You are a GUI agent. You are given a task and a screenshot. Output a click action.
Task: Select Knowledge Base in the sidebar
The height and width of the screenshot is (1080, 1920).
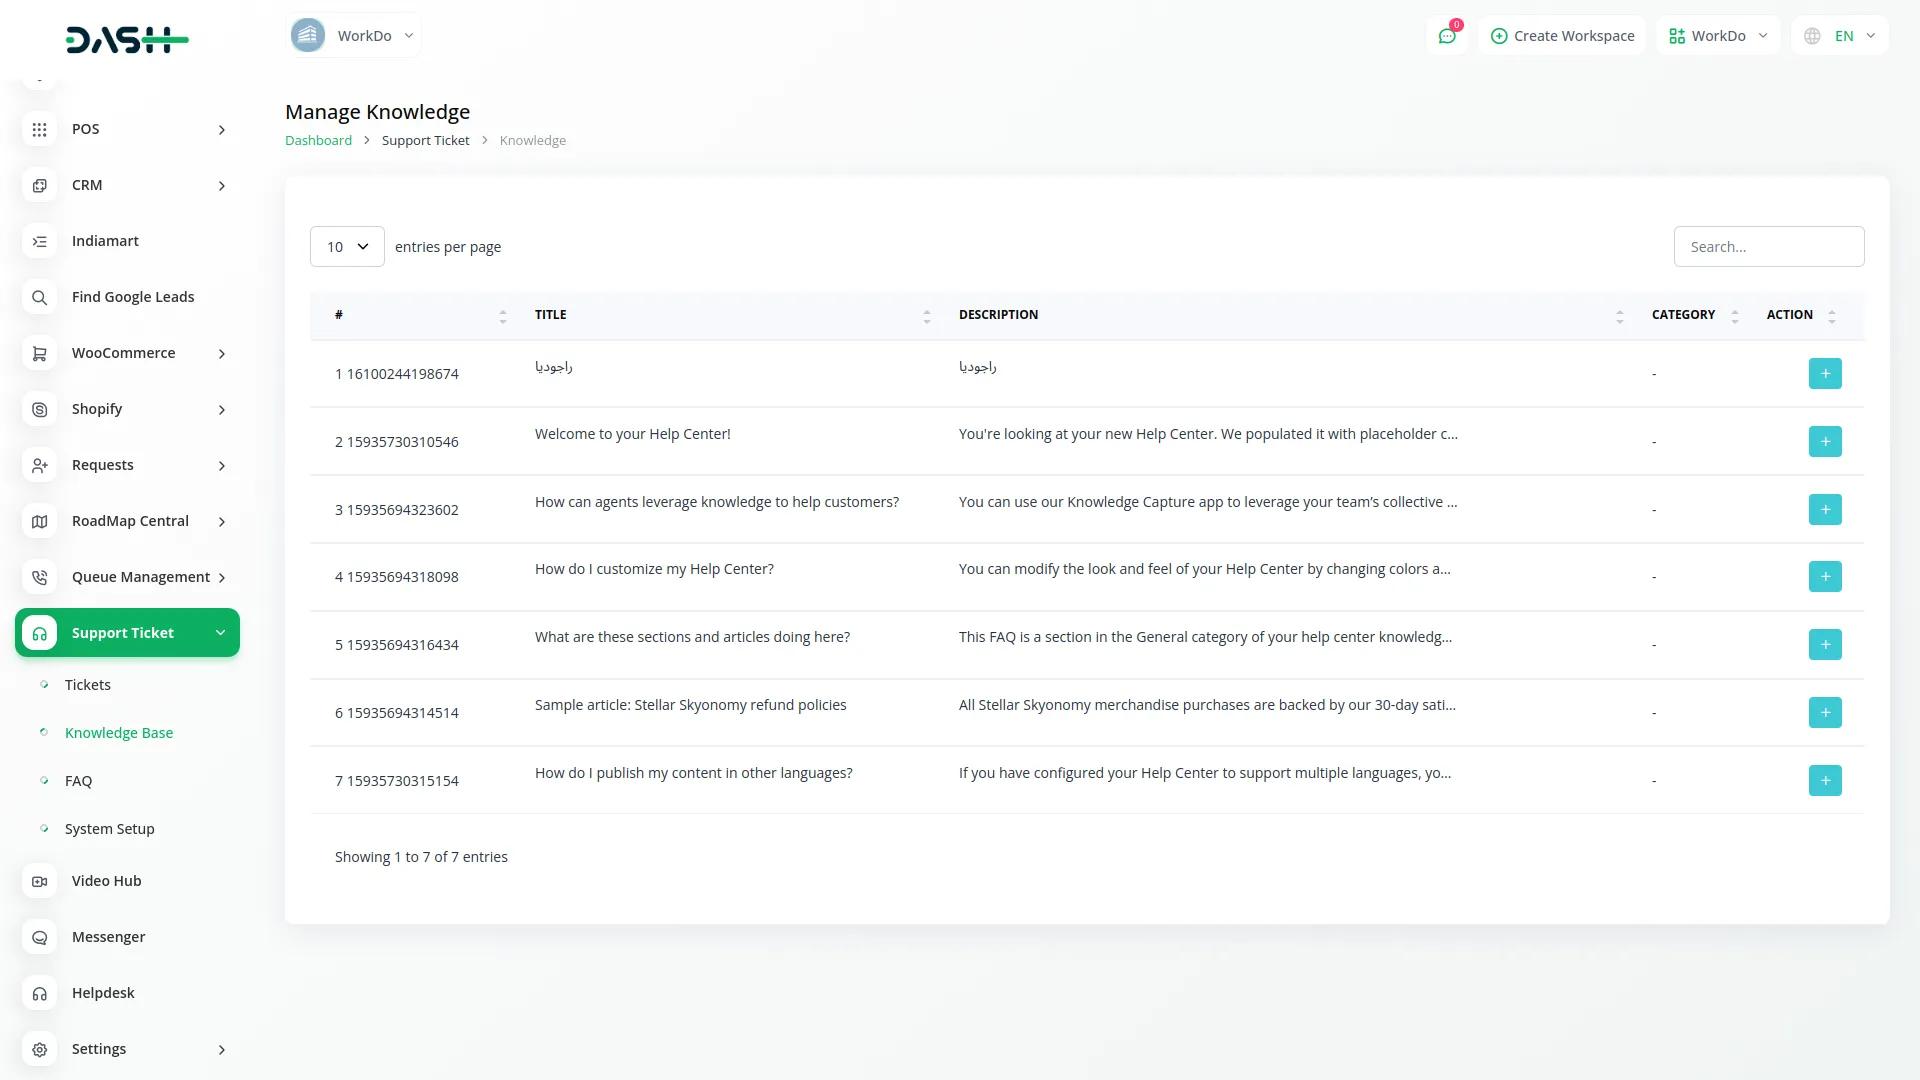pos(119,732)
